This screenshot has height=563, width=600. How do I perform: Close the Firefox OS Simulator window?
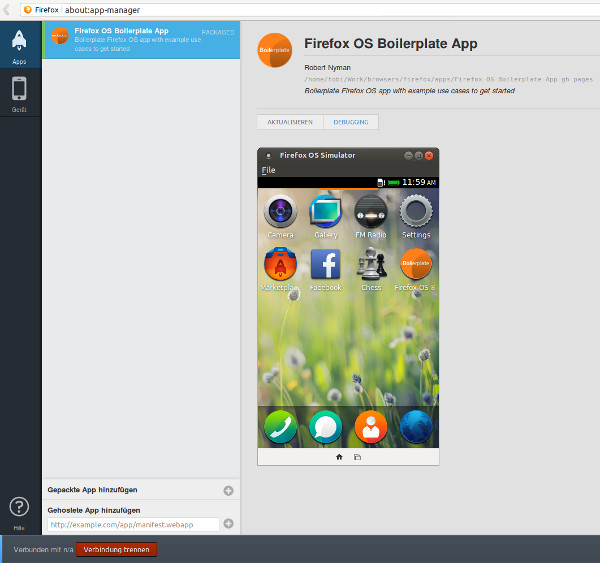pos(429,155)
